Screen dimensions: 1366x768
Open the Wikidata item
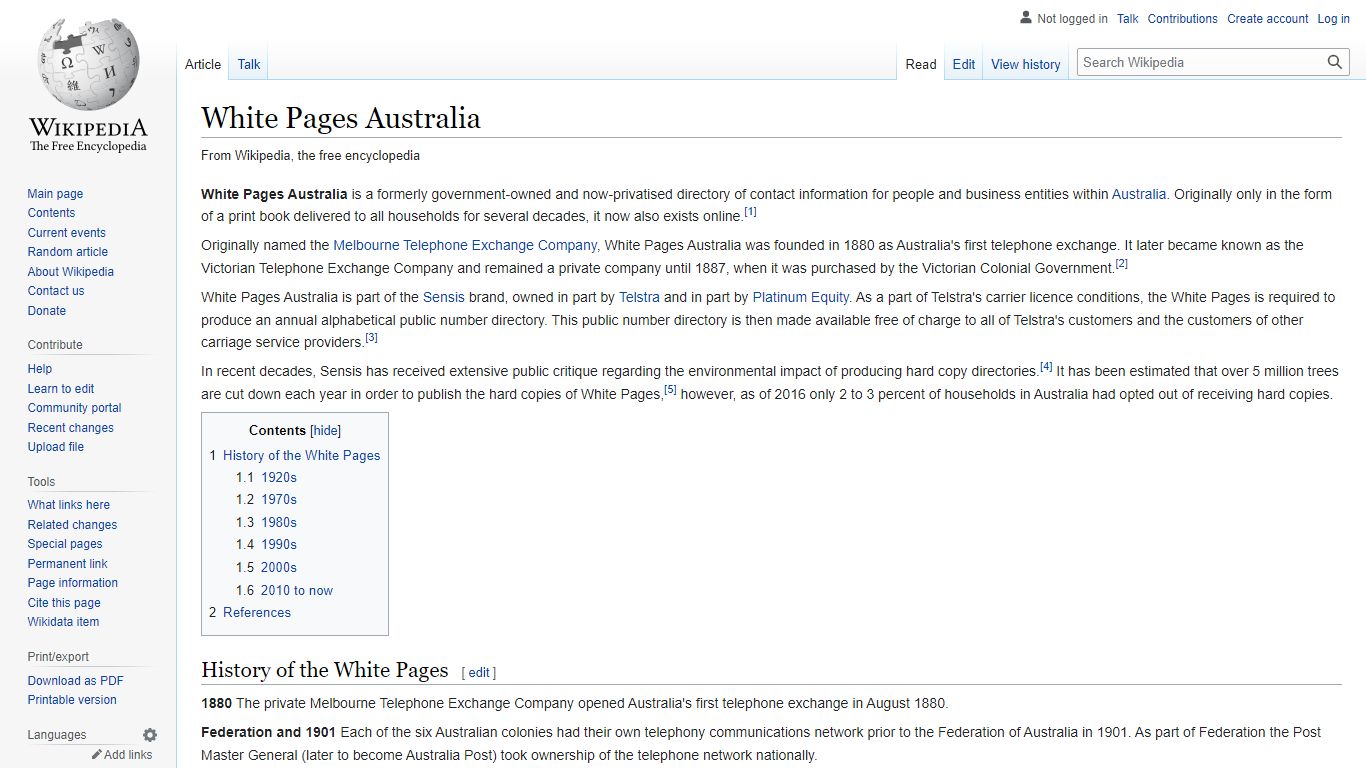[63, 622]
